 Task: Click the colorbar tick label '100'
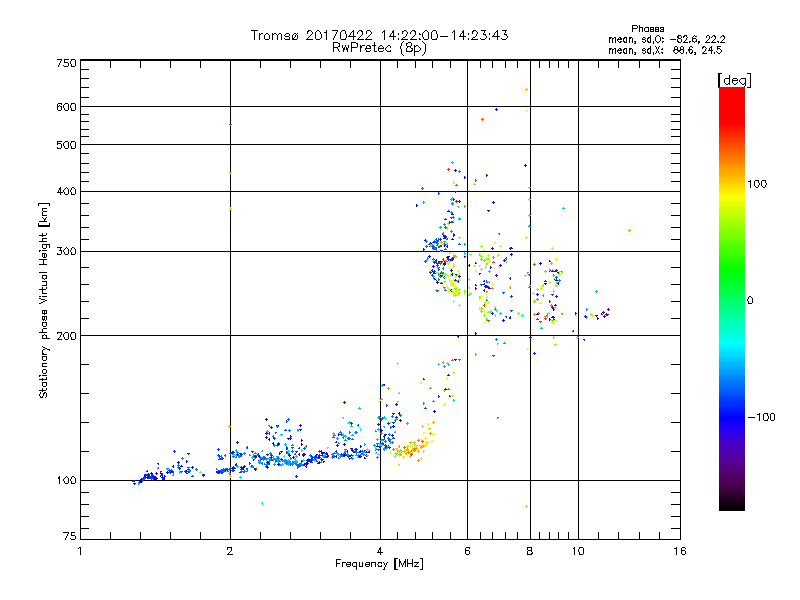coord(757,184)
